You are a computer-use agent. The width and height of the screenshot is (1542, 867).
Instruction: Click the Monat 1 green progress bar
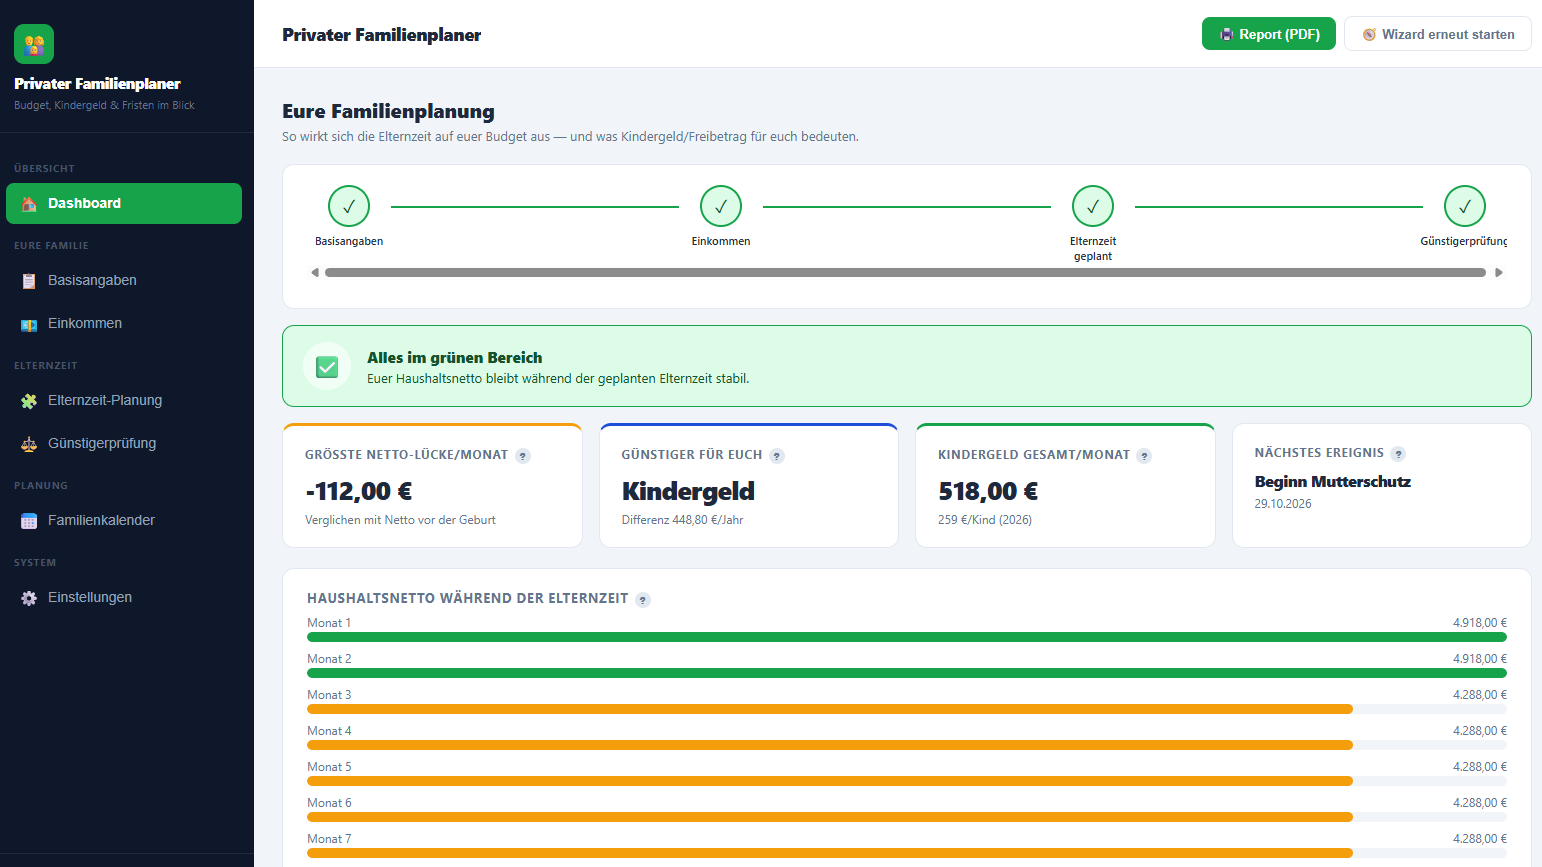907,637
